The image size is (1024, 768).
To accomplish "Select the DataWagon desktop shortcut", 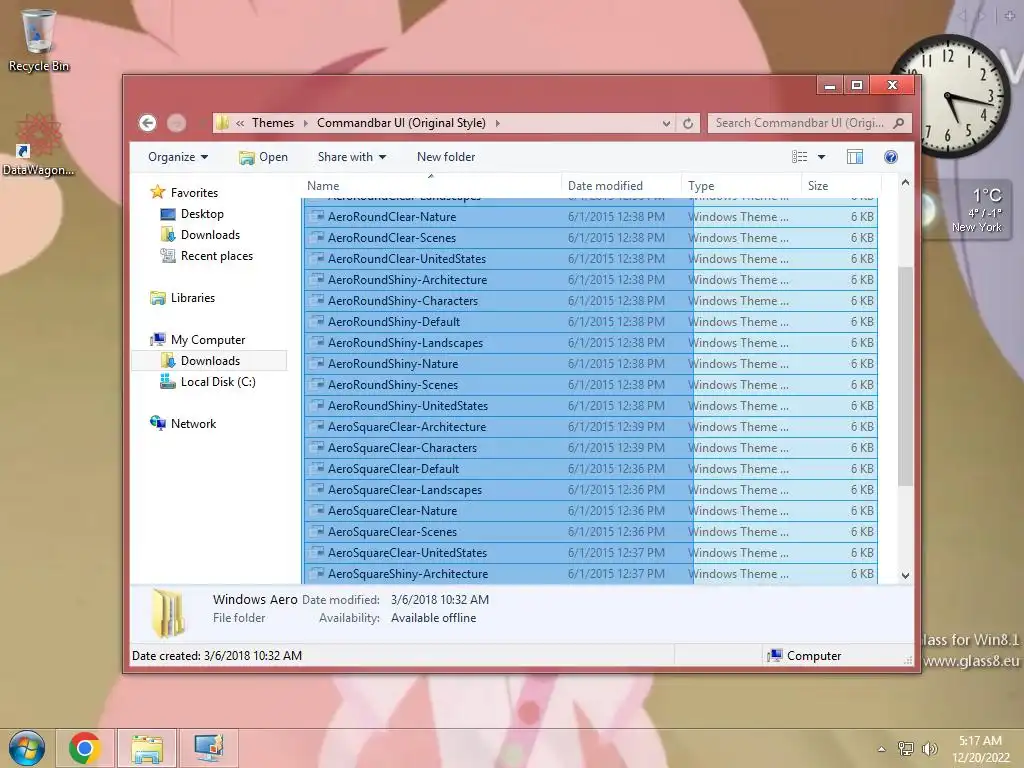I will (x=39, y=145).
